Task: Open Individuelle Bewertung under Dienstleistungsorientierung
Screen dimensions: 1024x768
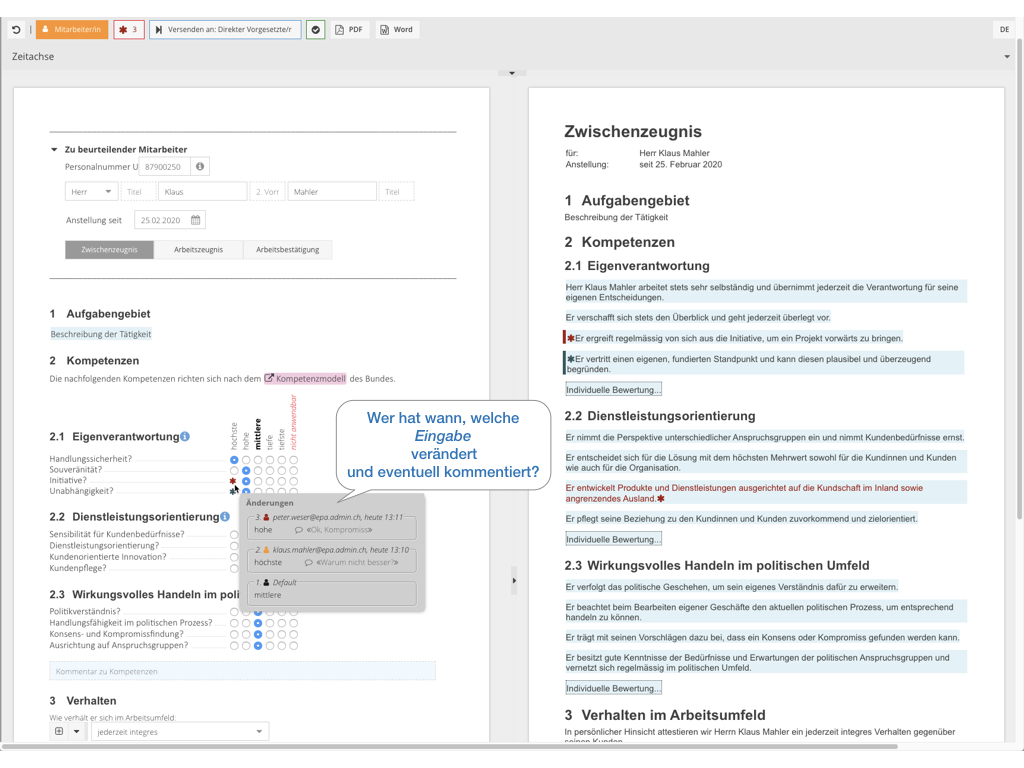Action: [x=613, y=539]
